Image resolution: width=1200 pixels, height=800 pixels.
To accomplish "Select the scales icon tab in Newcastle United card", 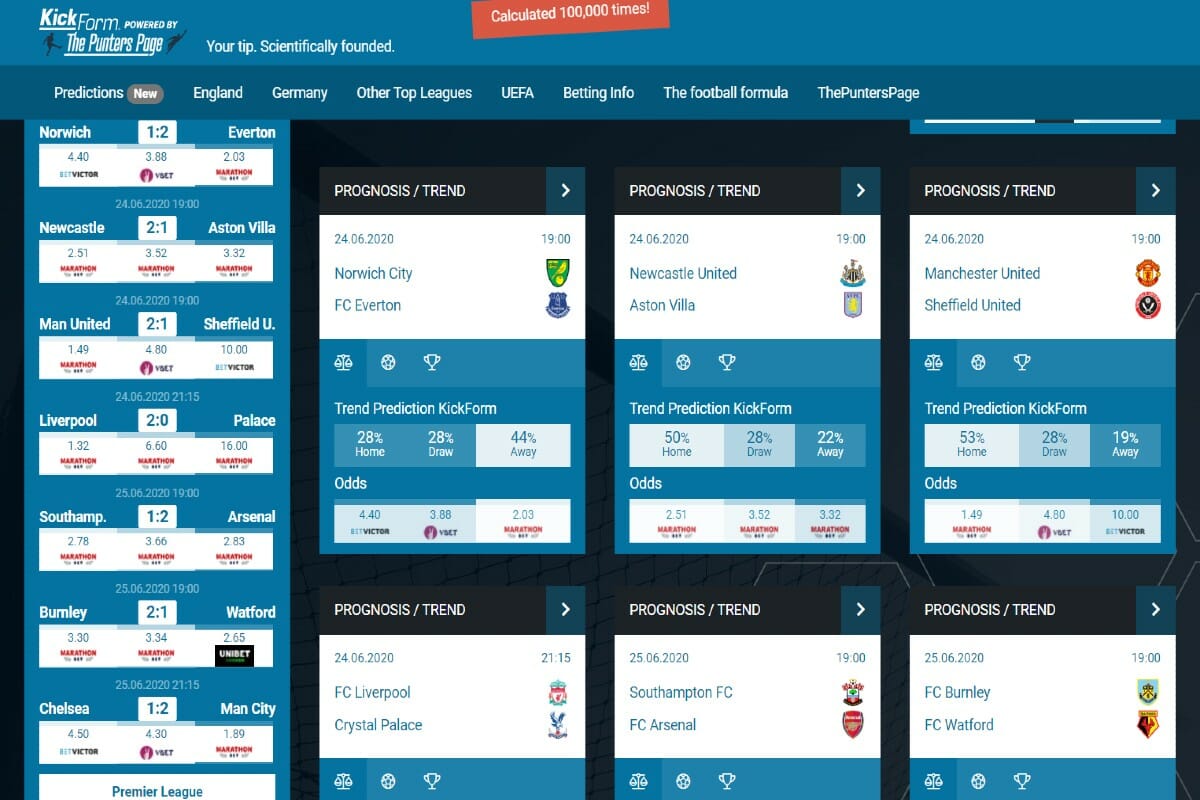I will [x=638, y=363].
